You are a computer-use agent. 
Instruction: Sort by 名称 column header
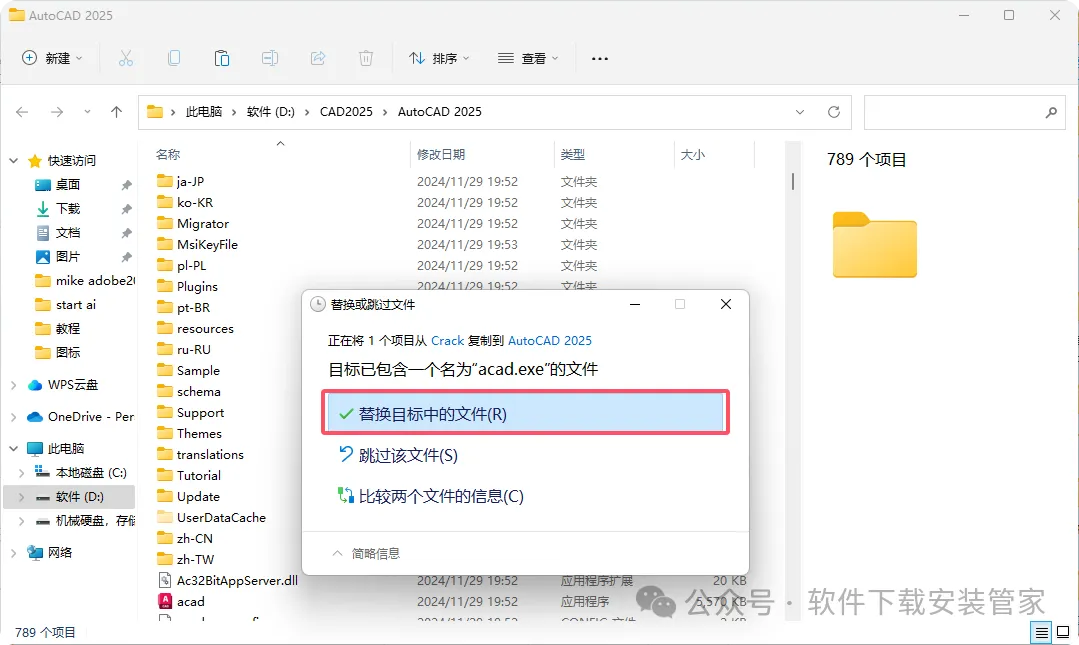[168, 154]
